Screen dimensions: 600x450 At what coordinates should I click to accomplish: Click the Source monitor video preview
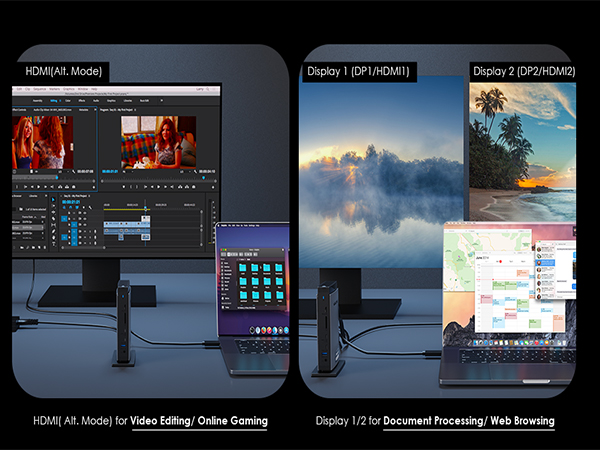43,141
